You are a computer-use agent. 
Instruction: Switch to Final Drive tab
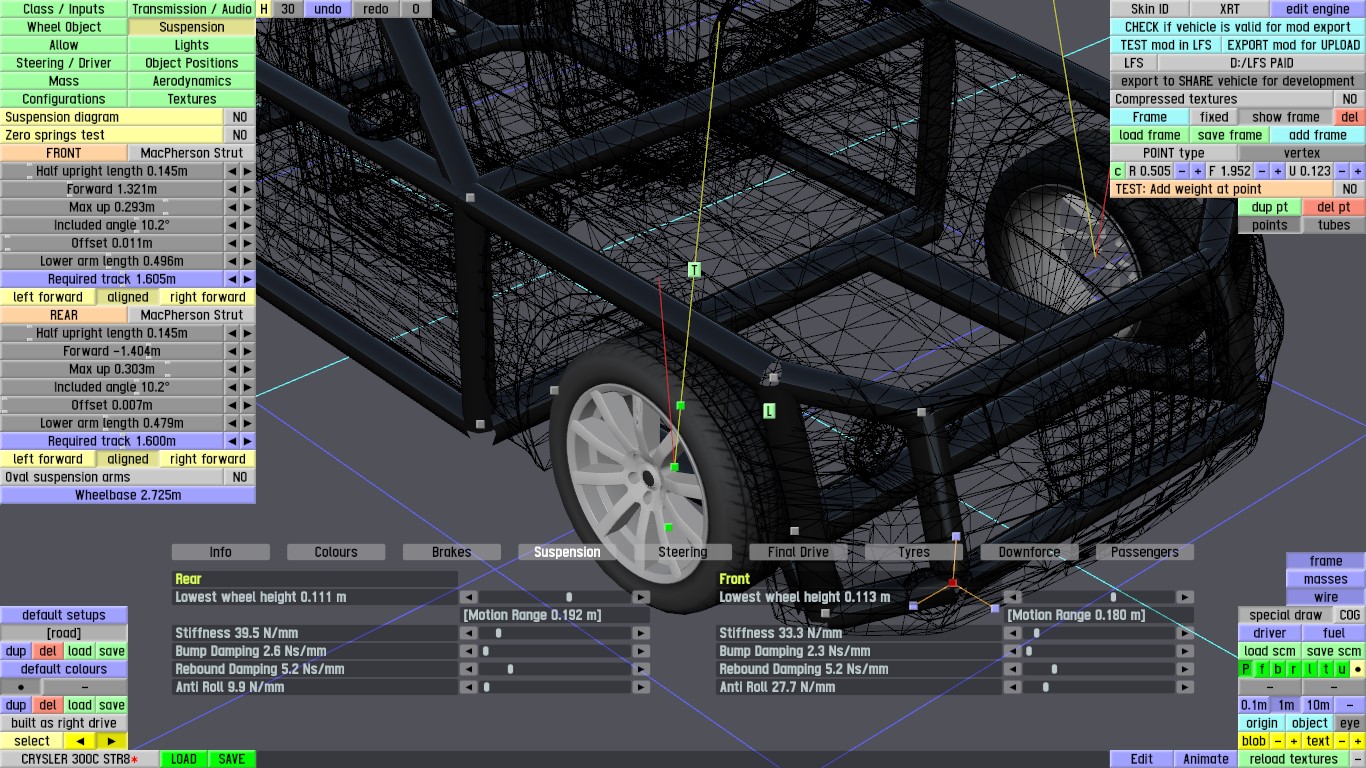tap(798, 552)
